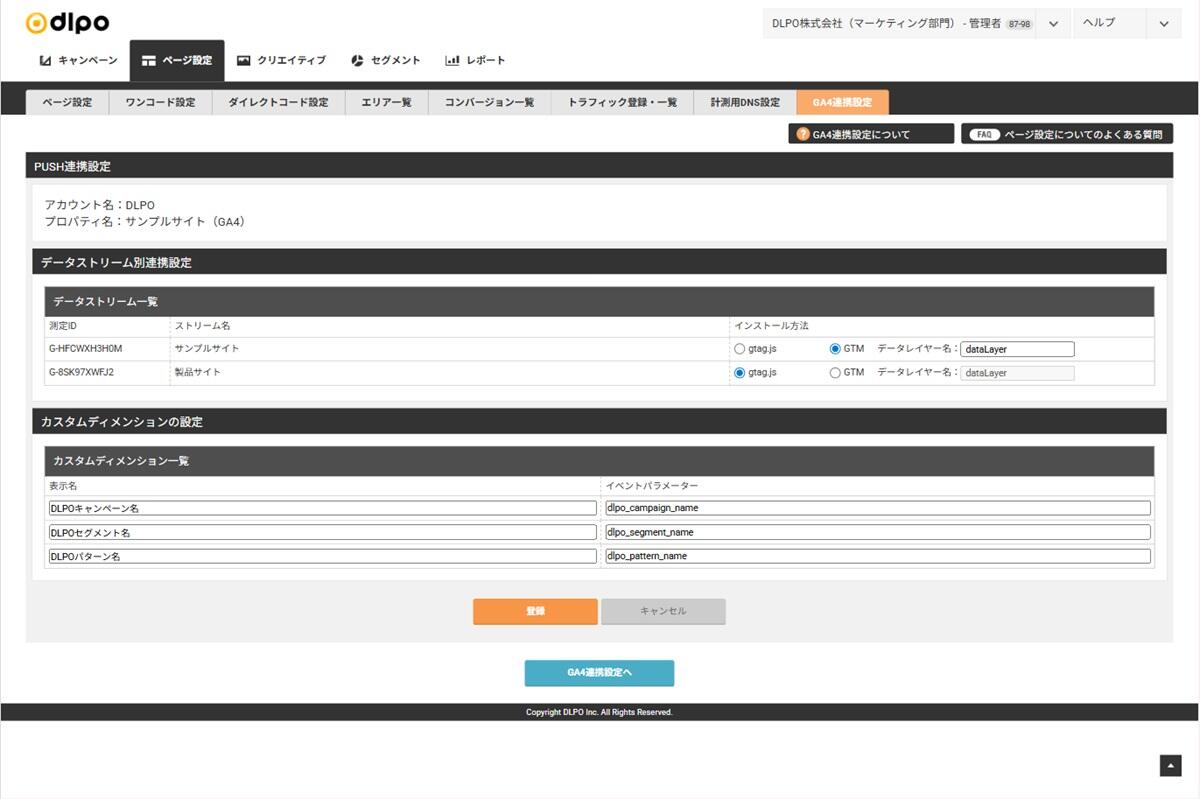1200x799 pixels.
Task: Select GTM for 製品サイト stream
Action: tap(835, 373)
